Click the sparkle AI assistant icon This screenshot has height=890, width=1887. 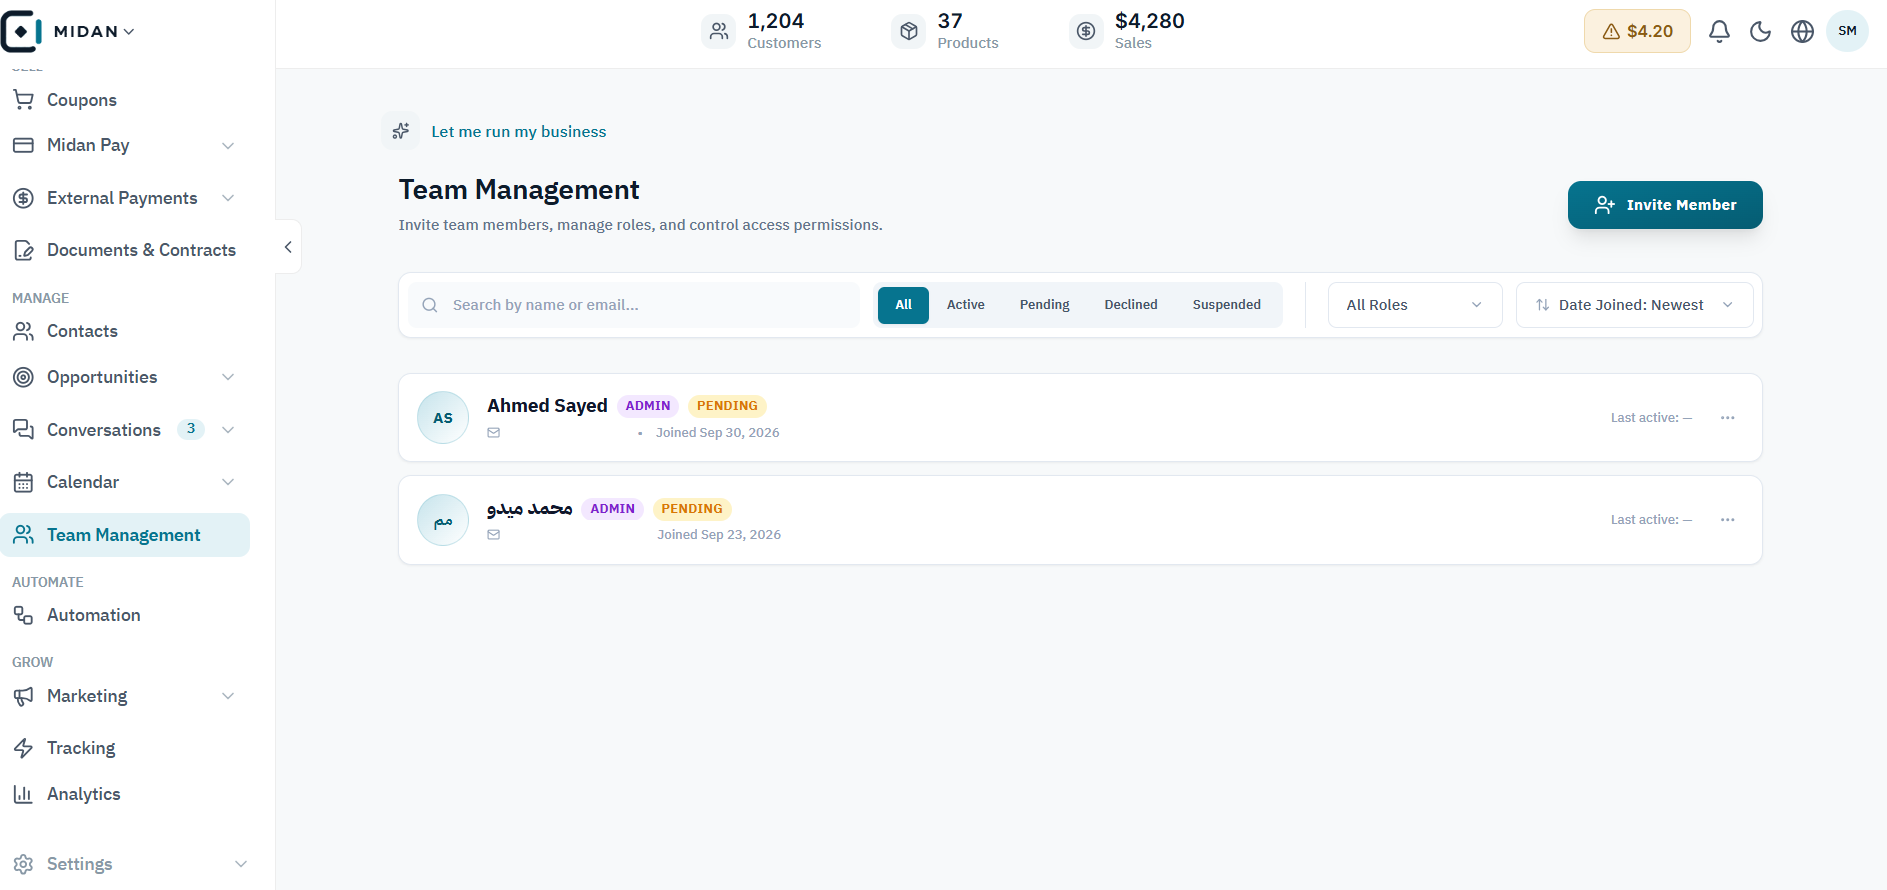click(401, 131)
